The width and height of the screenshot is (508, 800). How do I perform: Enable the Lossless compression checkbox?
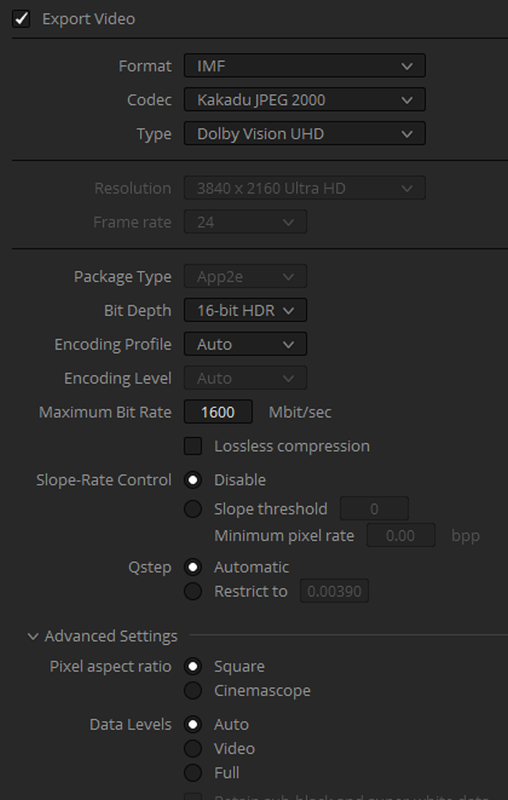coord(193,446)
